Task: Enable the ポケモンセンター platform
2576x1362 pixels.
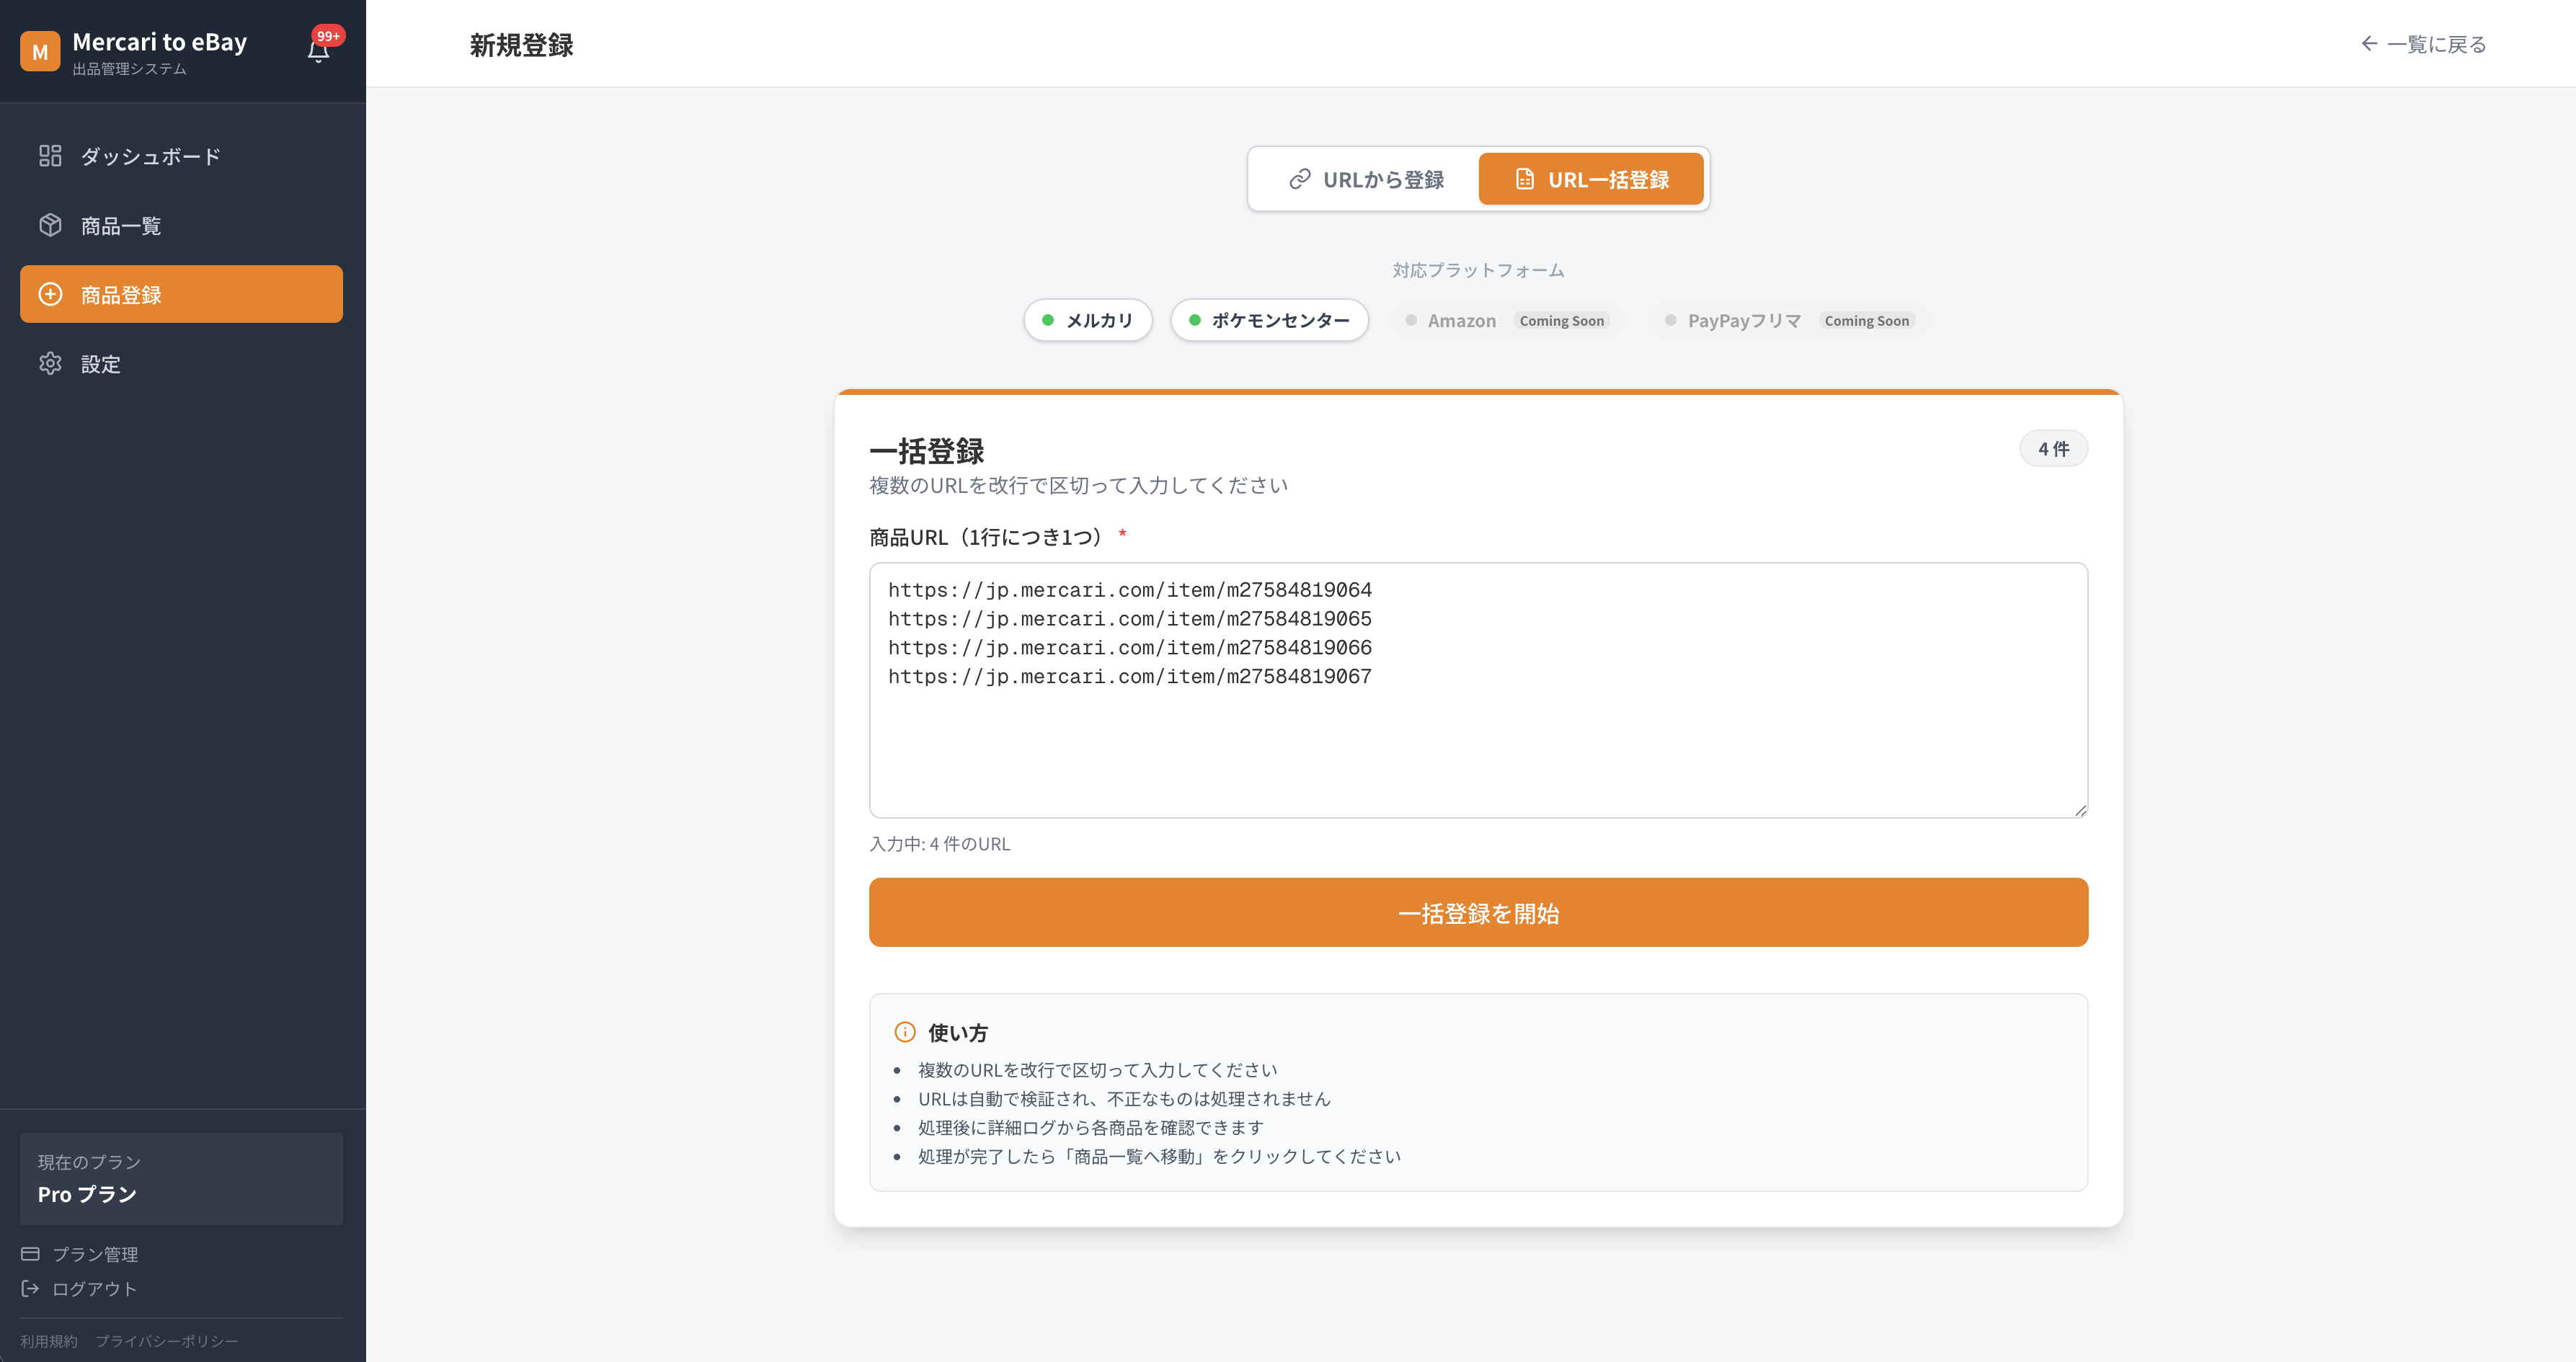Action: pos(1269,320)
